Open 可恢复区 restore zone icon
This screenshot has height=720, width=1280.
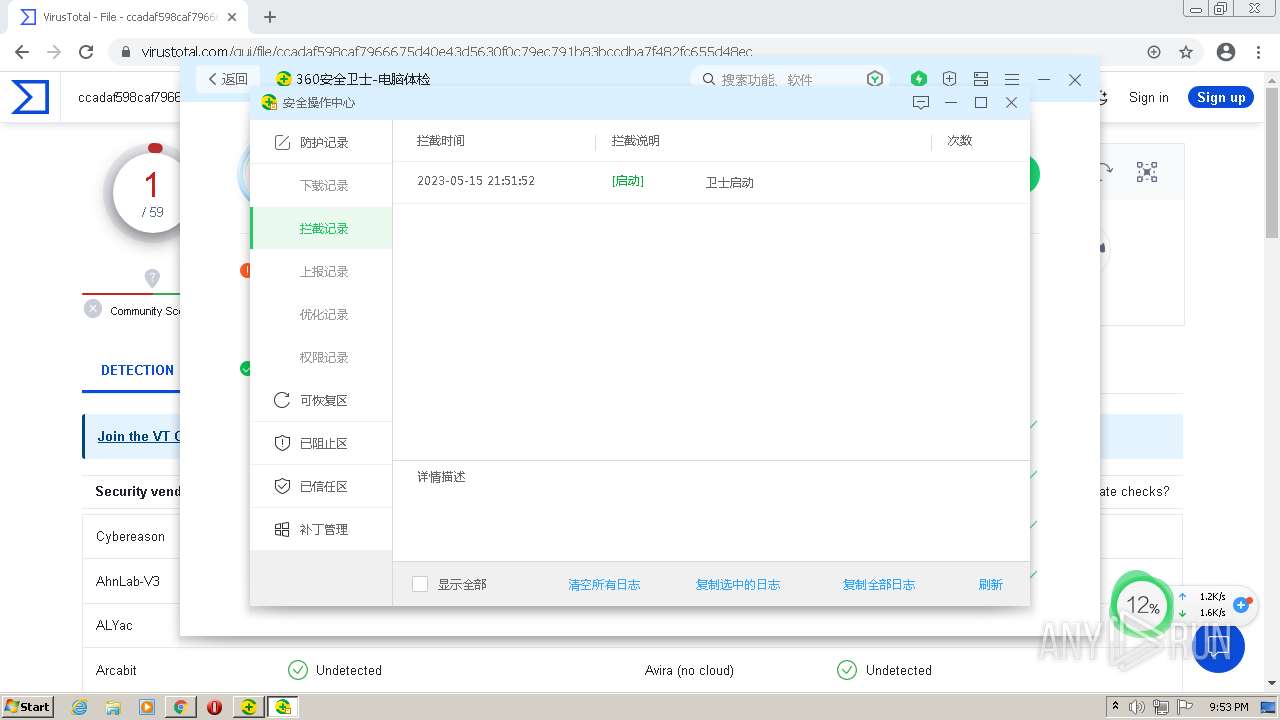coord(282,400)
